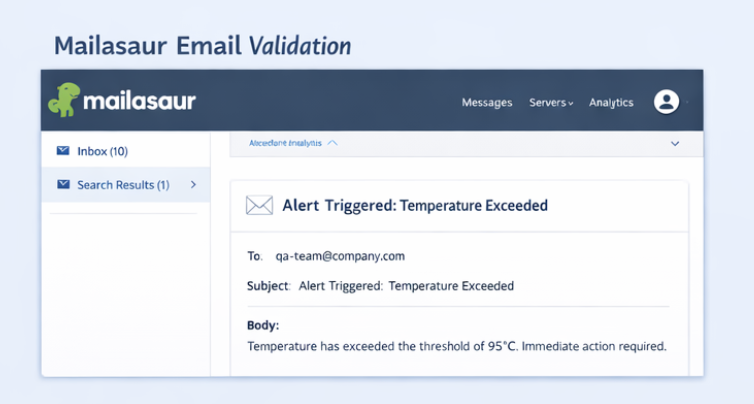Click the blurred blue label above the email
The width and height of the screenshot is (754, 404).
[x=285, y=143]
